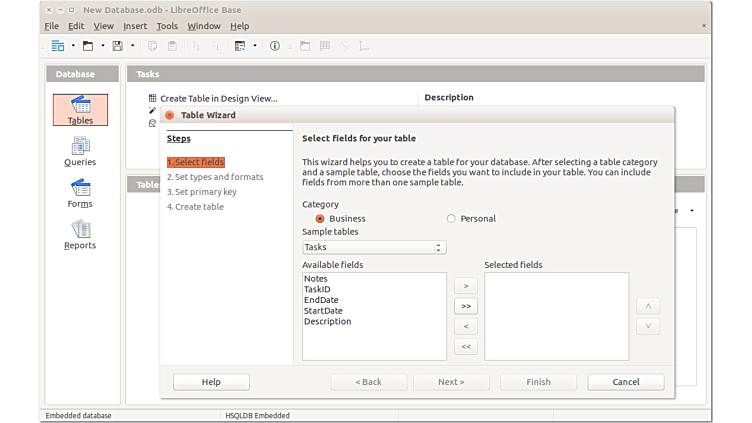Click the Help info toolbar icon
The height and width of the screenshot is (423, 752).
(x=275, y=46)
